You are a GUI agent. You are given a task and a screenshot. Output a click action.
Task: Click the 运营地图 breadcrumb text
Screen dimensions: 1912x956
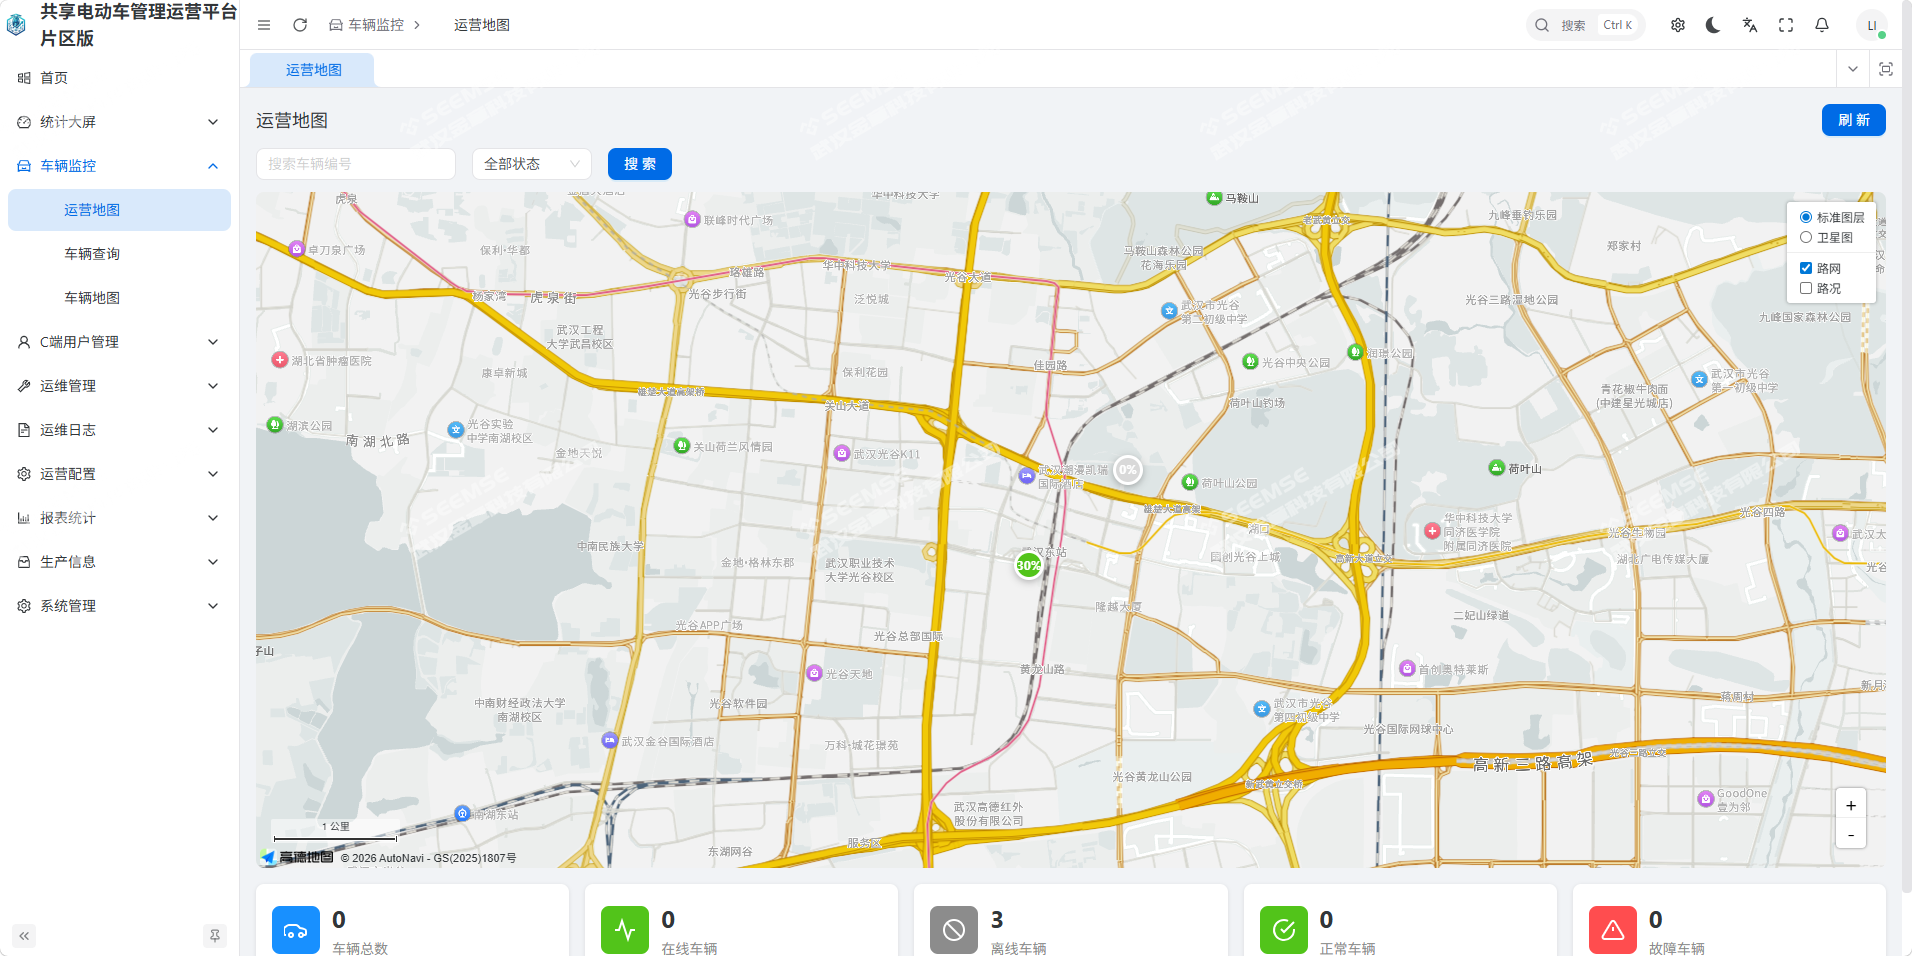tap(482, 25)
